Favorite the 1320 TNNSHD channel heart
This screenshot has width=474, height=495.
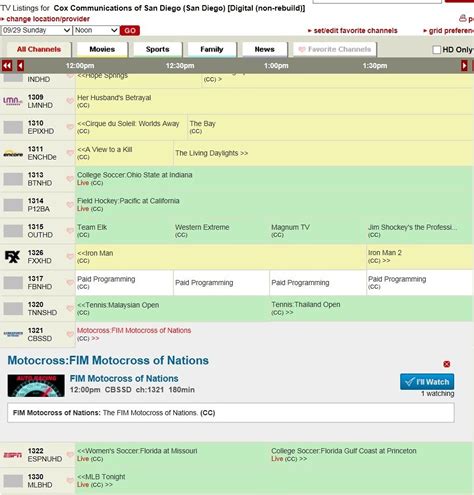pos(70,308)
